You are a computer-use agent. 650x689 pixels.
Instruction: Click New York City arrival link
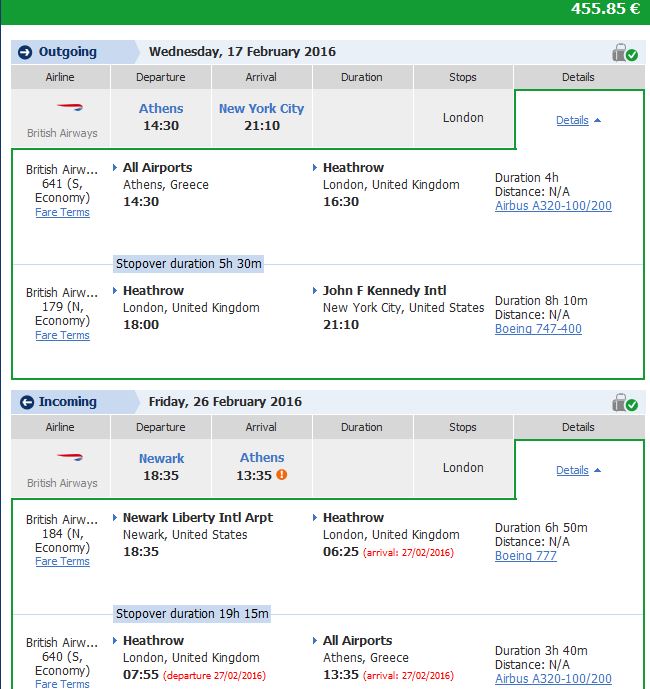(261, 109)
